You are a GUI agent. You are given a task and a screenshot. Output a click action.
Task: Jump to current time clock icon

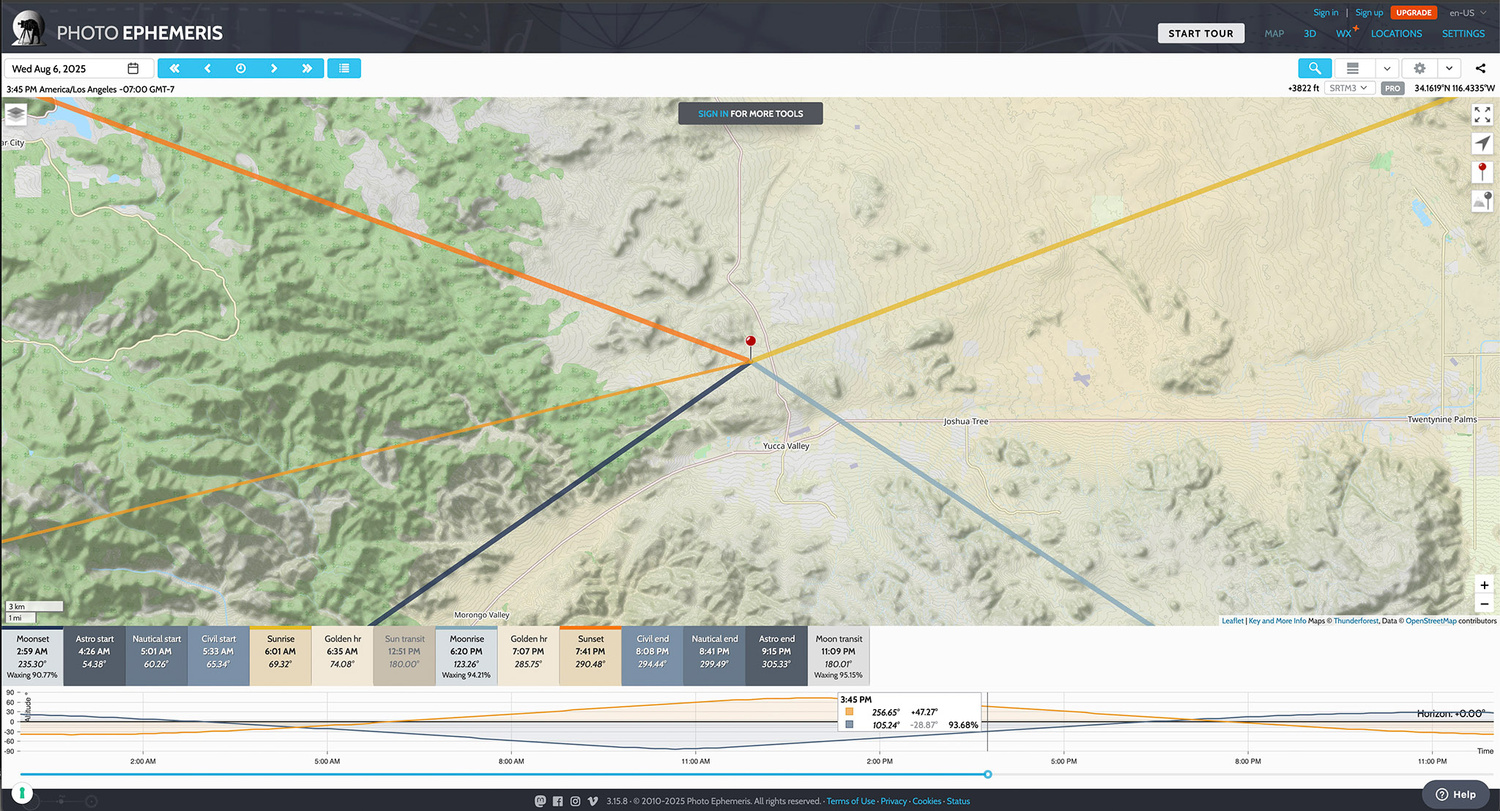pyautogui.click(x=240, y=68)
